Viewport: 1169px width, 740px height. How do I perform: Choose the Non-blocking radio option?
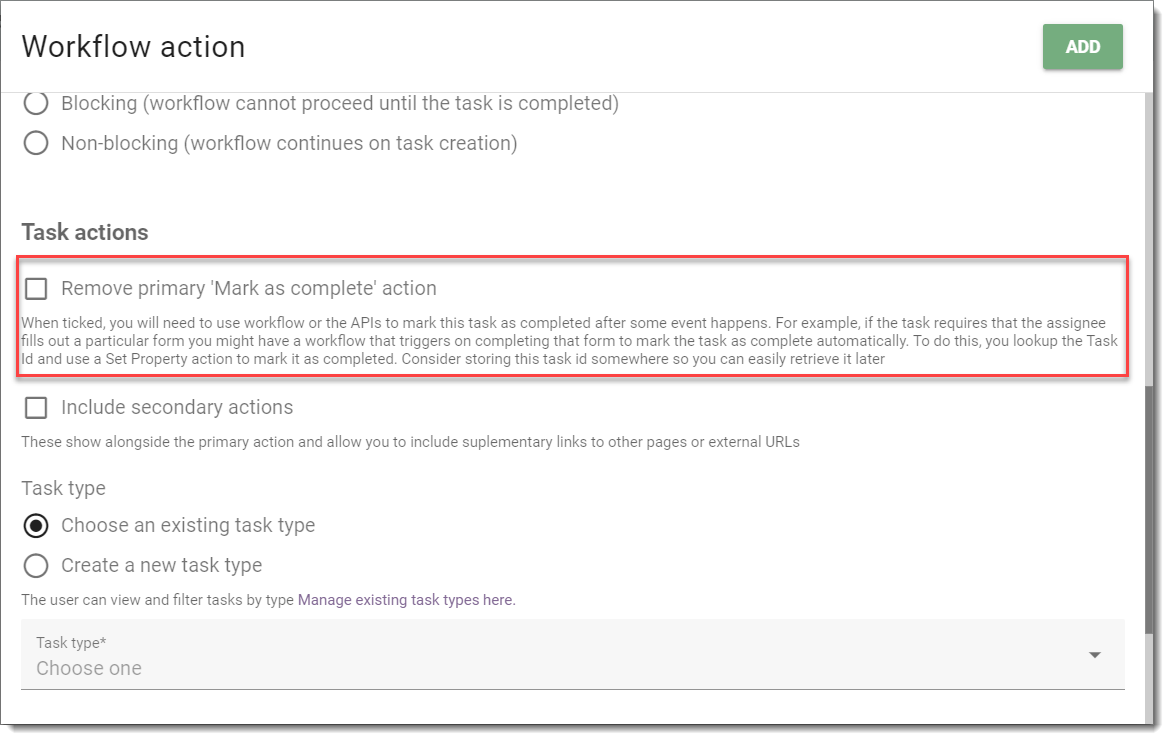click(x=36, y=142)
